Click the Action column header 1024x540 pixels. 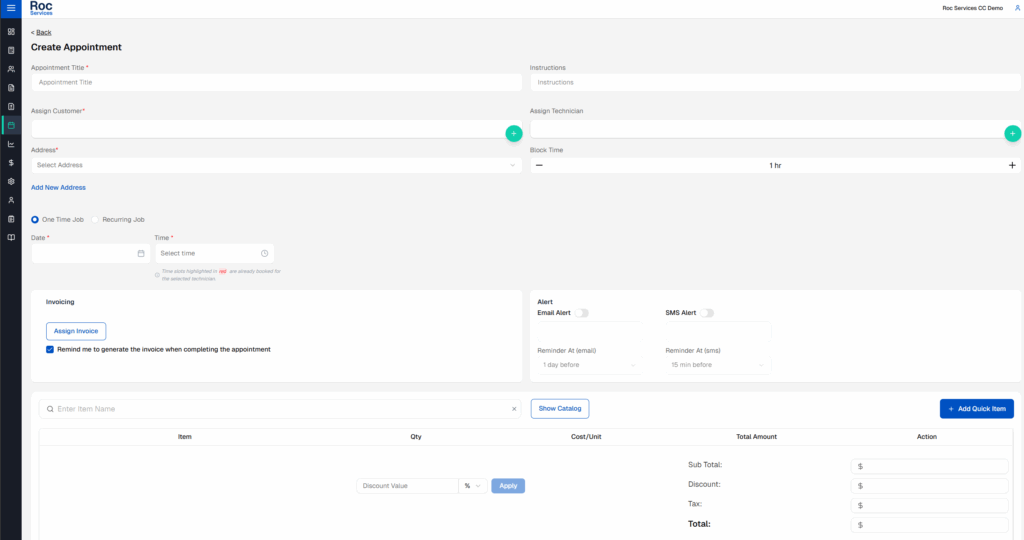tap(927, 437)
